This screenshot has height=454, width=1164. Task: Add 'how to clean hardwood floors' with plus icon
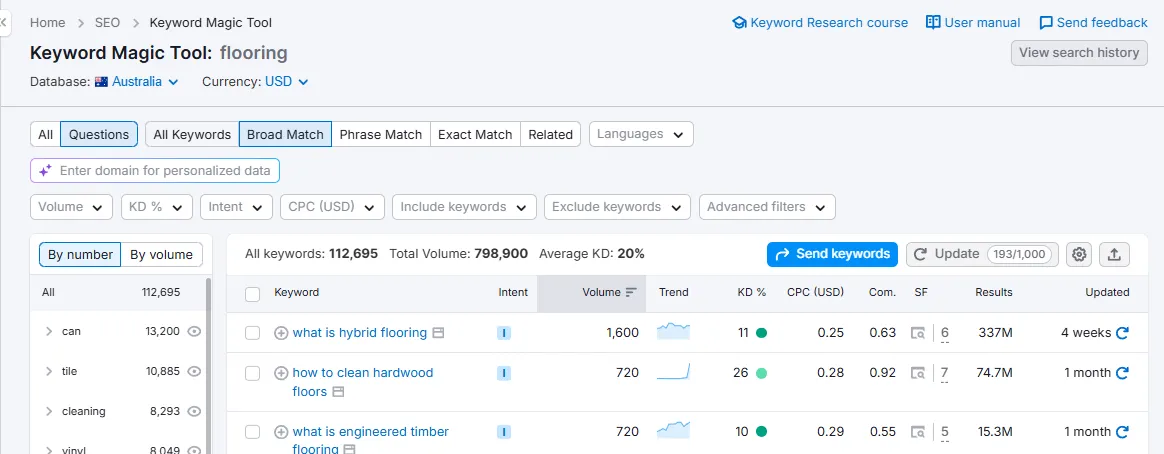(x=281, y=372)
